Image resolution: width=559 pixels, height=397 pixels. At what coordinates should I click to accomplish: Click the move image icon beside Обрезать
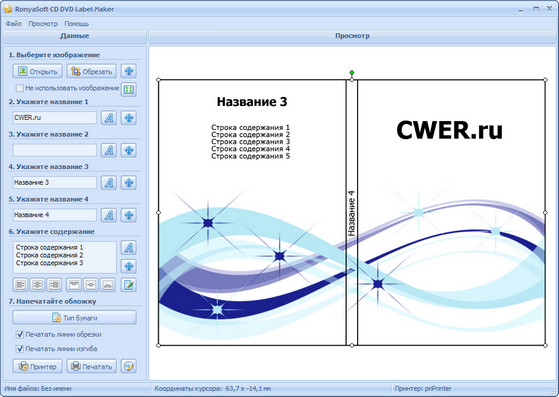129,71
